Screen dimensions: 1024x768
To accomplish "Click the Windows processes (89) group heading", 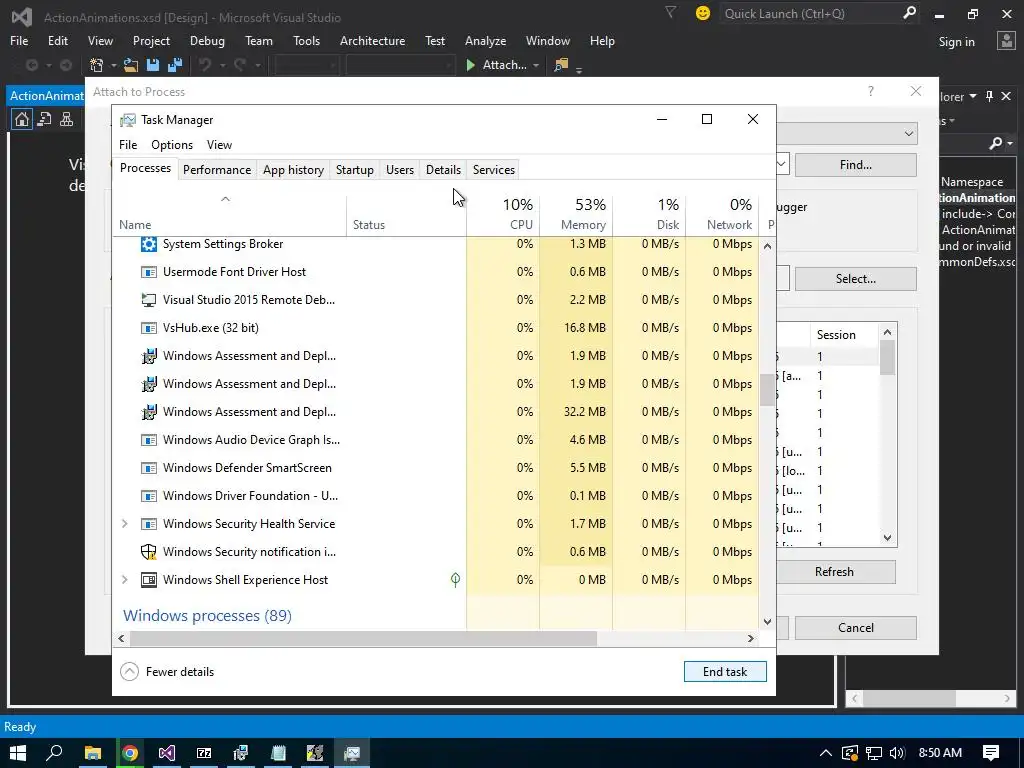I will 207,616.
